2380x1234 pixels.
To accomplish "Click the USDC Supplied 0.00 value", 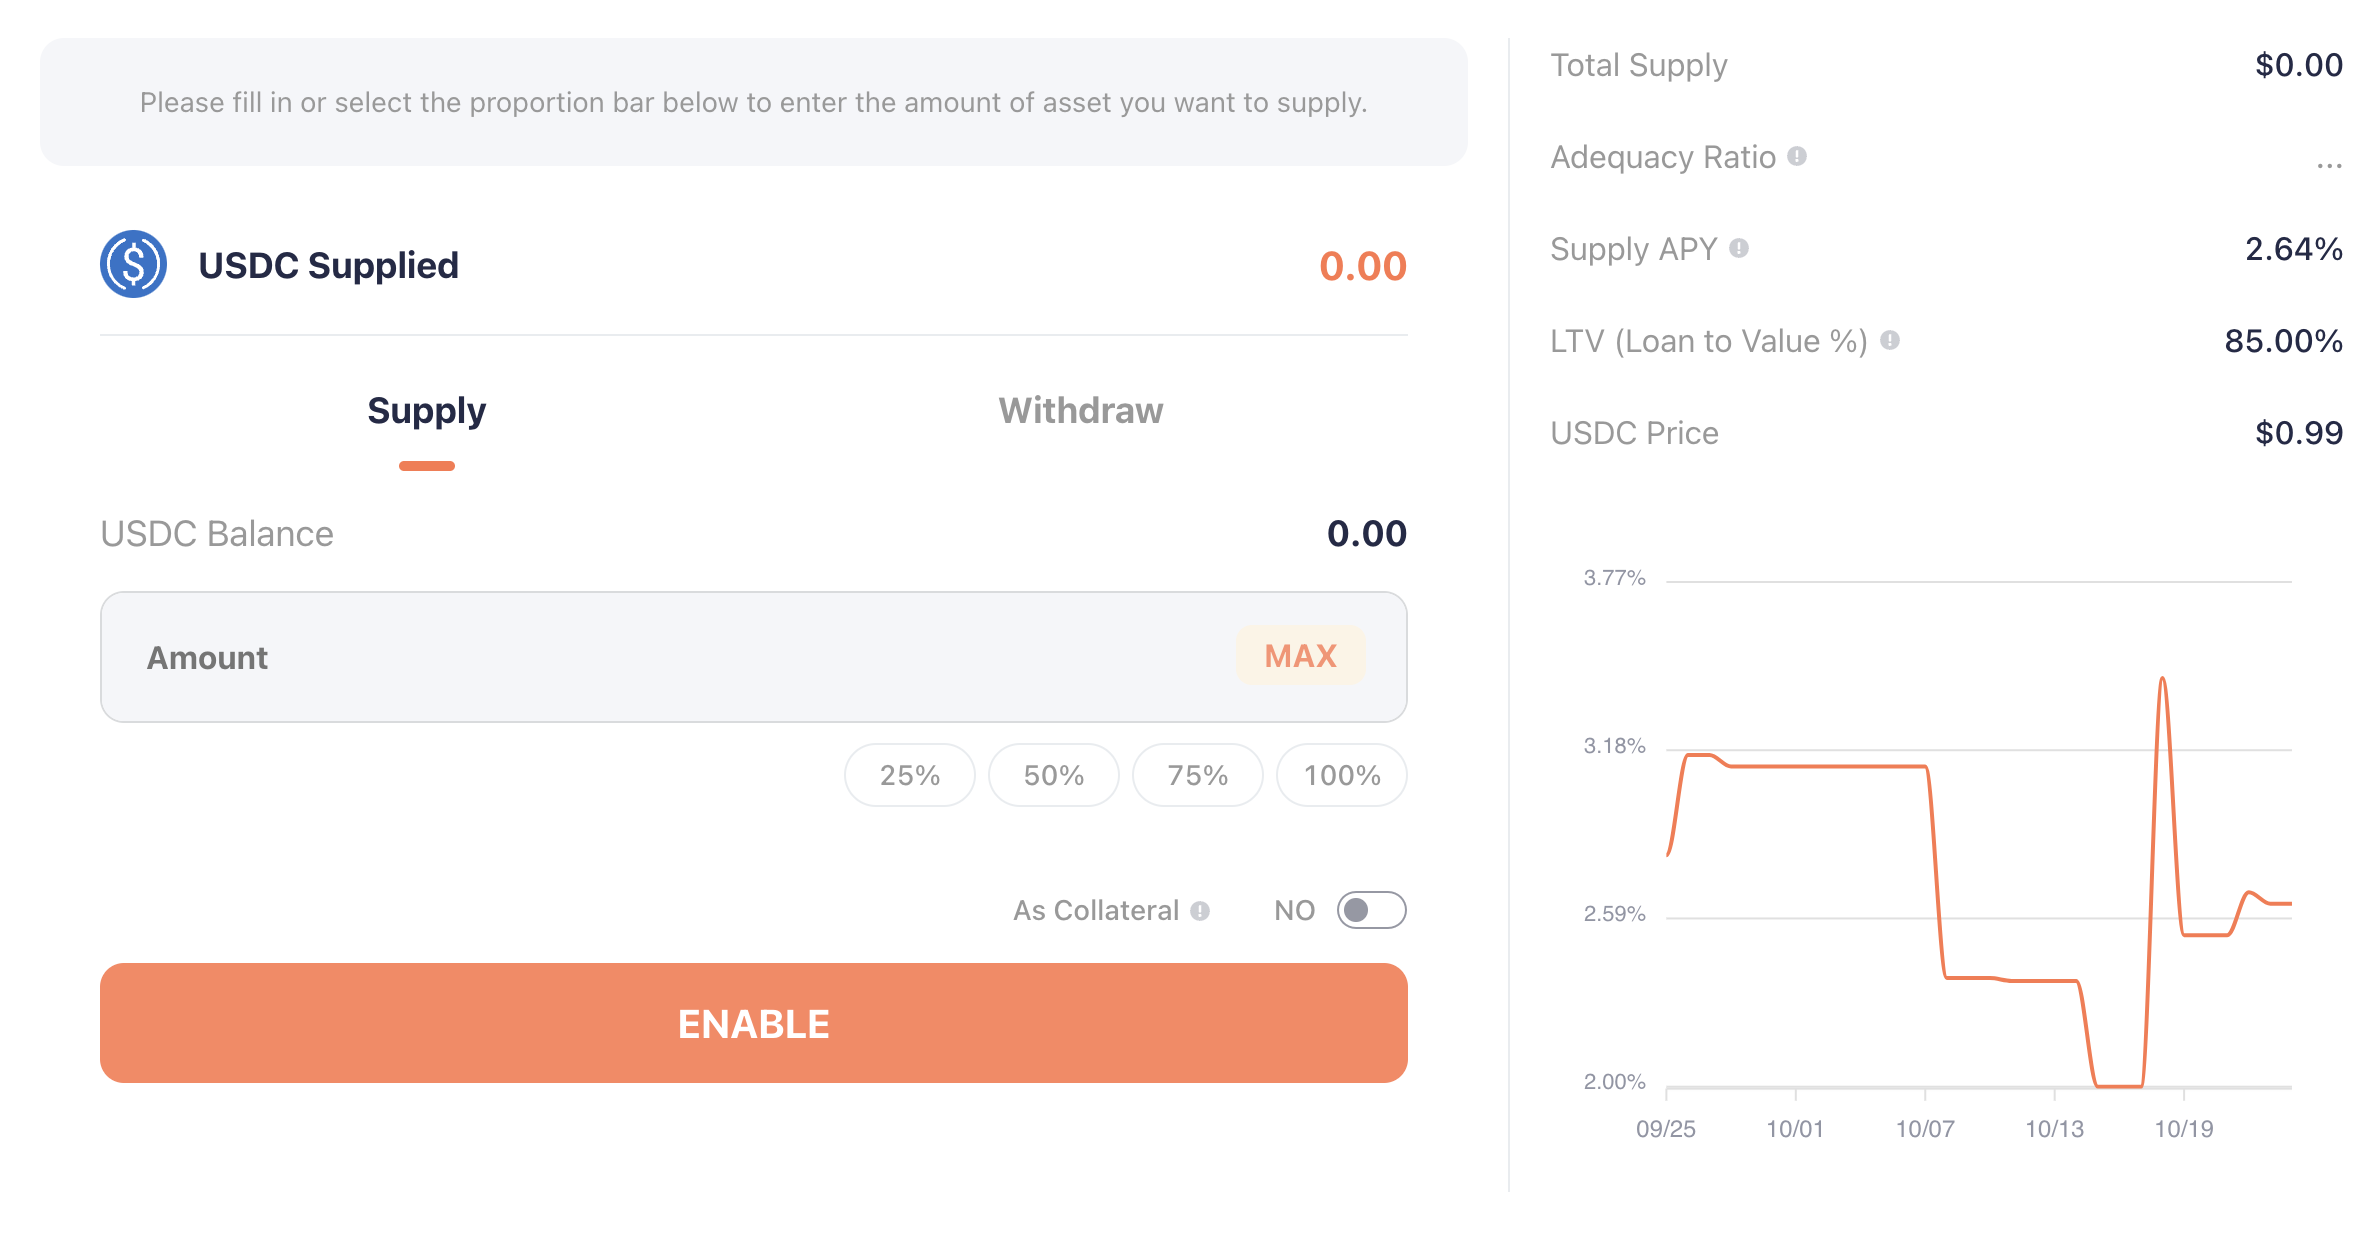I will pos(1362,266).
